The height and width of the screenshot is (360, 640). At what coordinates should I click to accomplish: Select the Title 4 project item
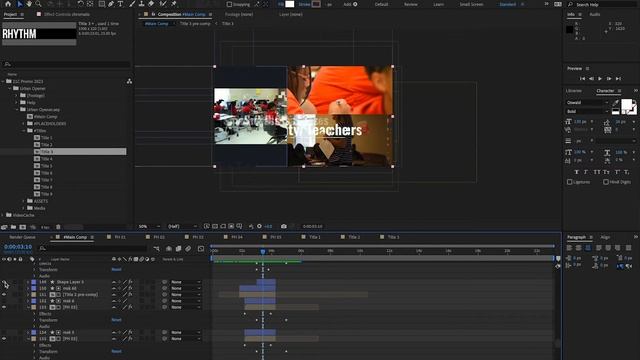tap(47, 159)
